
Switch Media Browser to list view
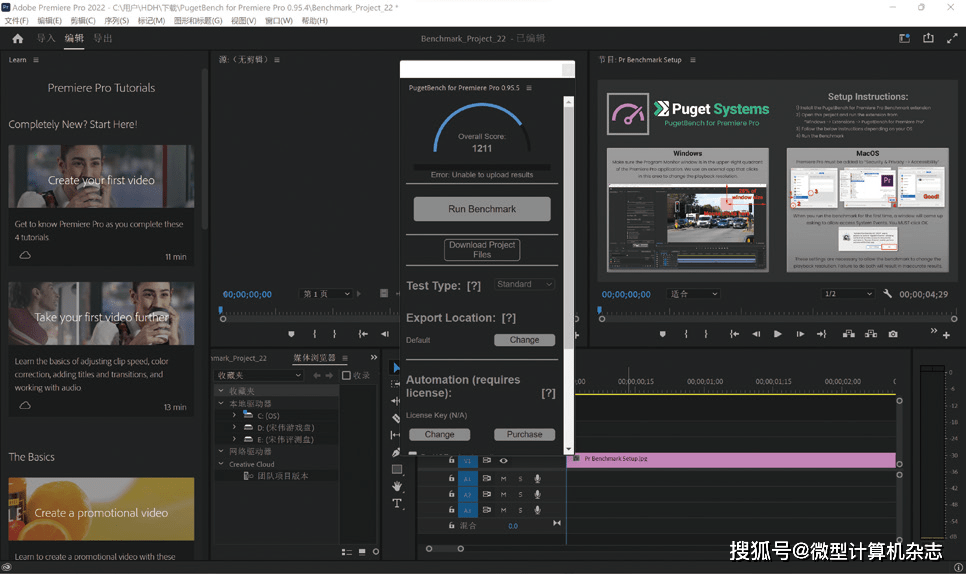coord(347,552)
